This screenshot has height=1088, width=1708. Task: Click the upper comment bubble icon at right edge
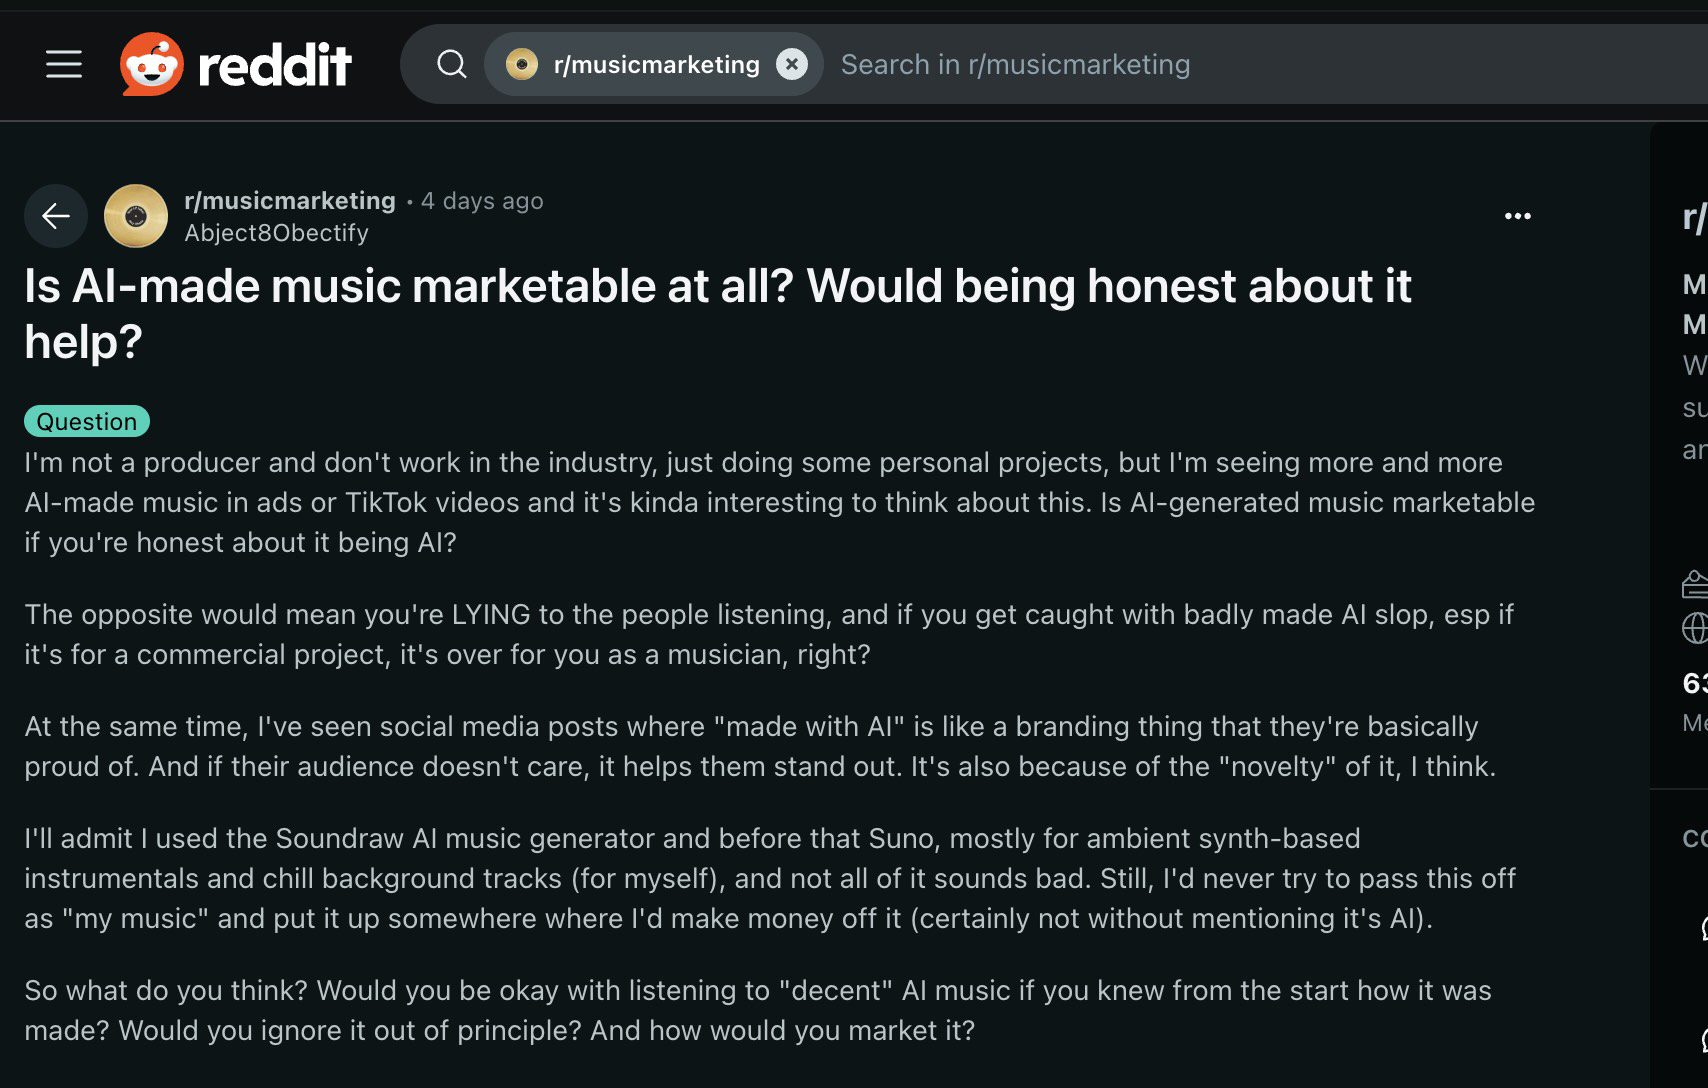(1702, 929)
